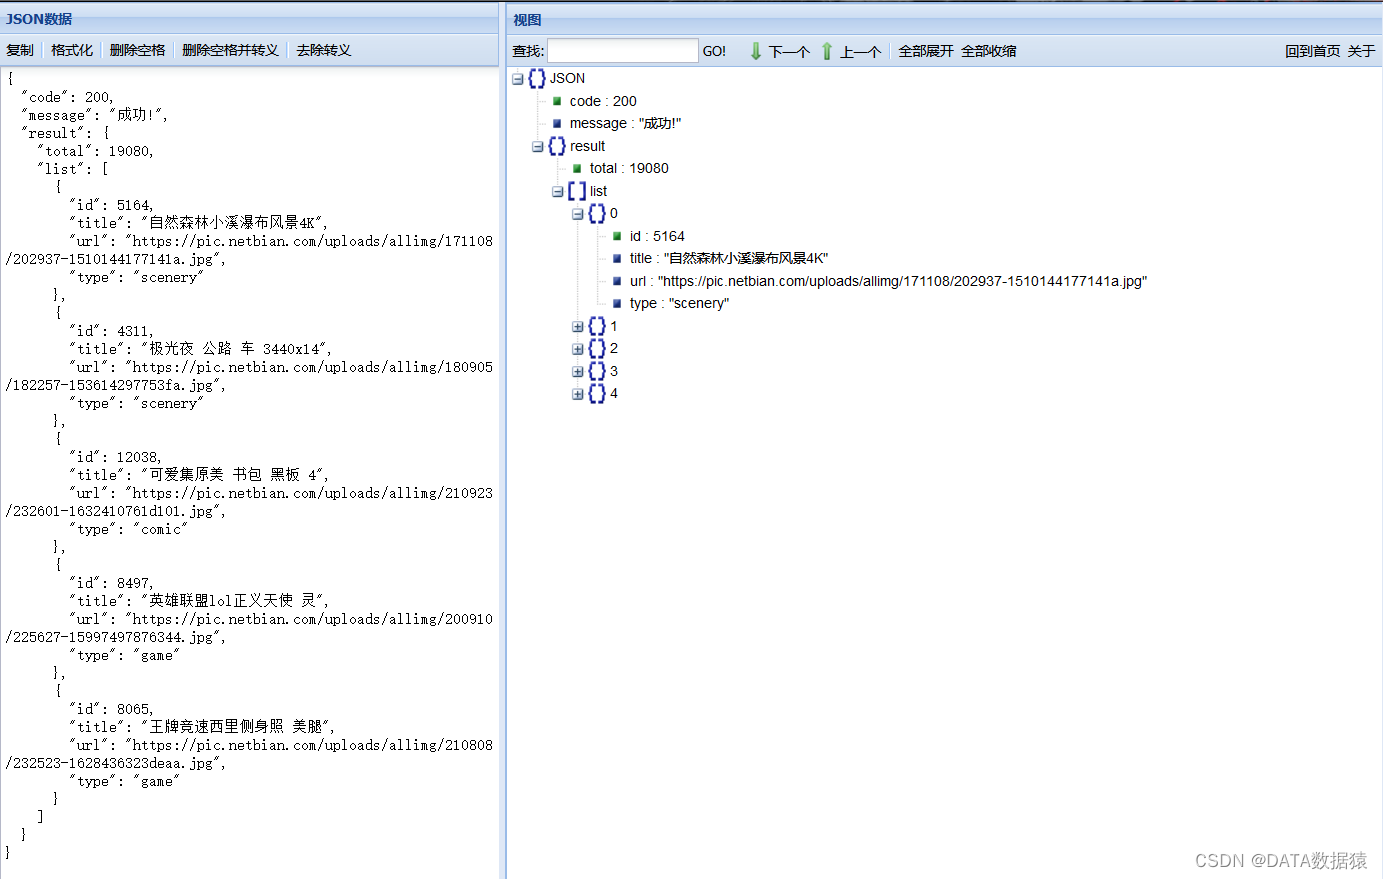The width and height of the screenshot is (1383, 879).
Task: Collapse the list array node
Action: click(x=557, y=191)
